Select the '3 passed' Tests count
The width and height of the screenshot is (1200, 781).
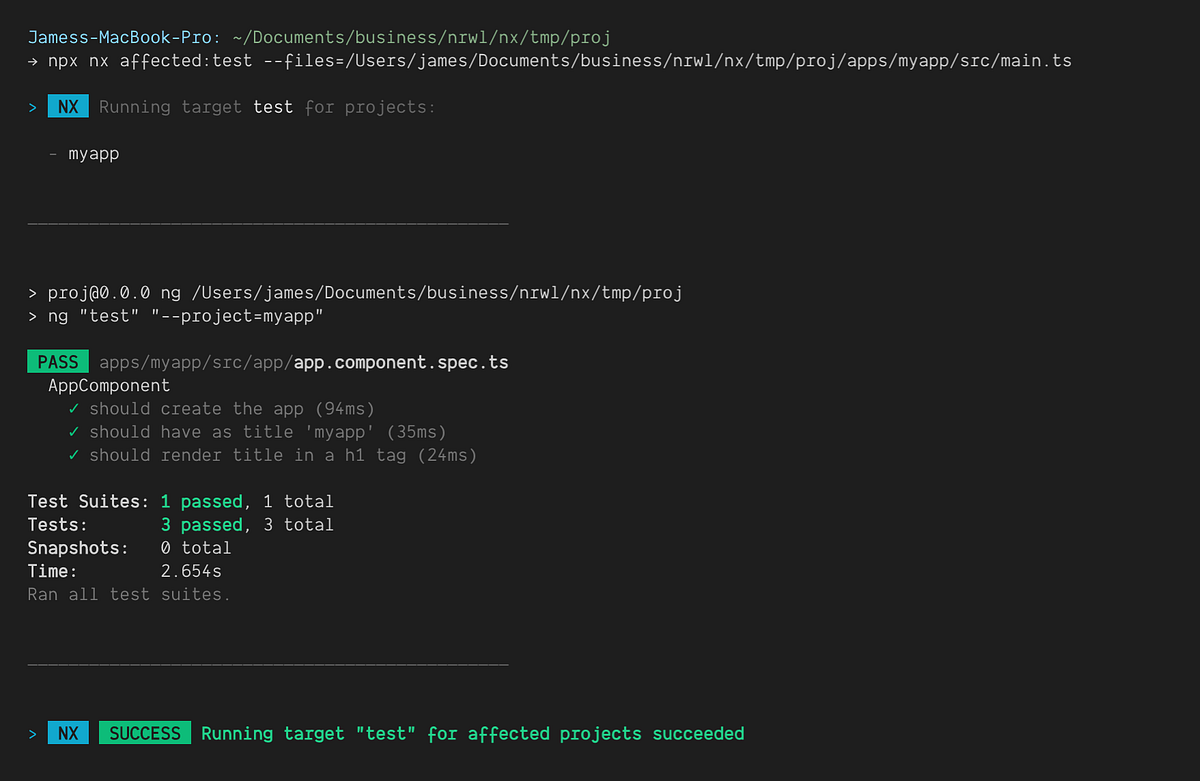(x=201, y=524)
